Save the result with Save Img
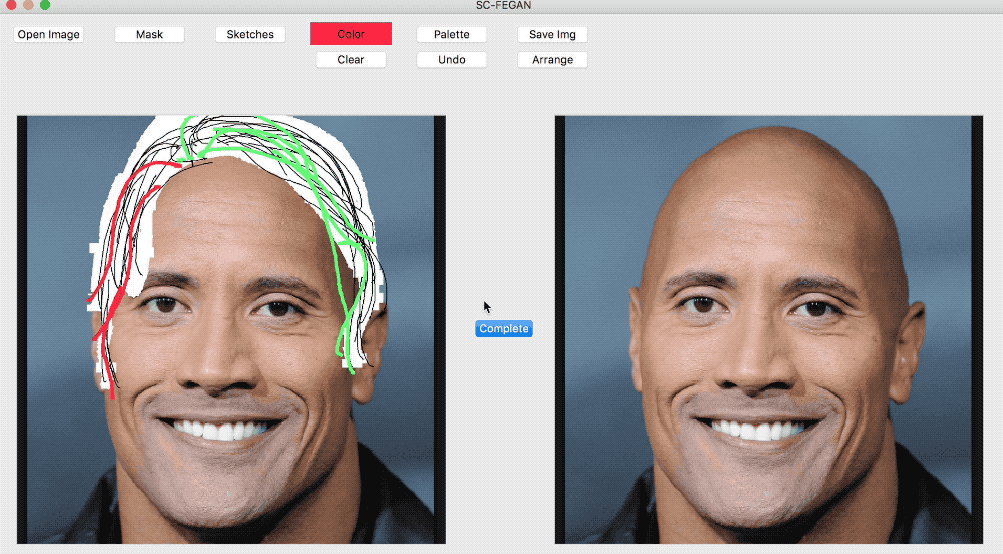 tap(552, 35)
